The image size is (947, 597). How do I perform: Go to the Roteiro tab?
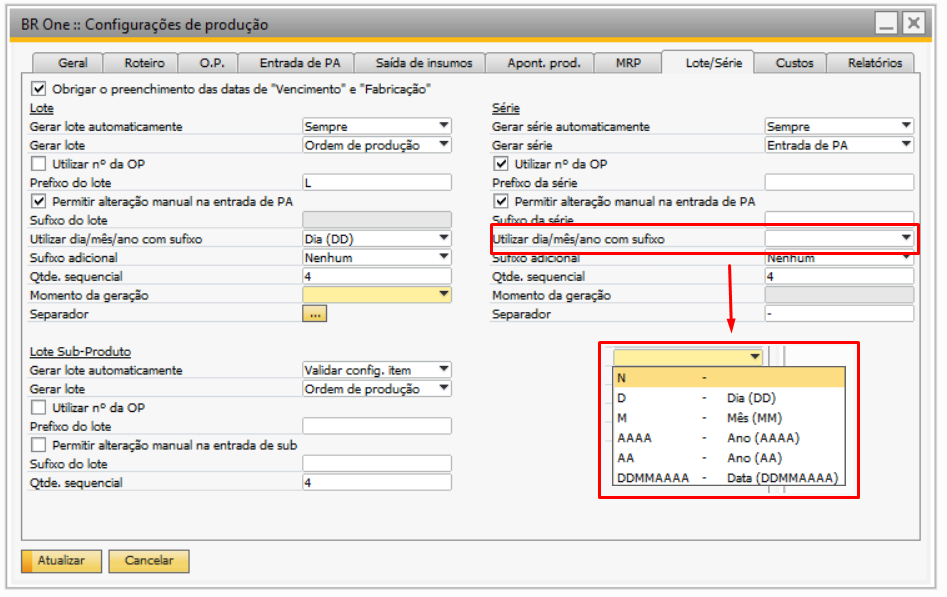coord(145,63)
